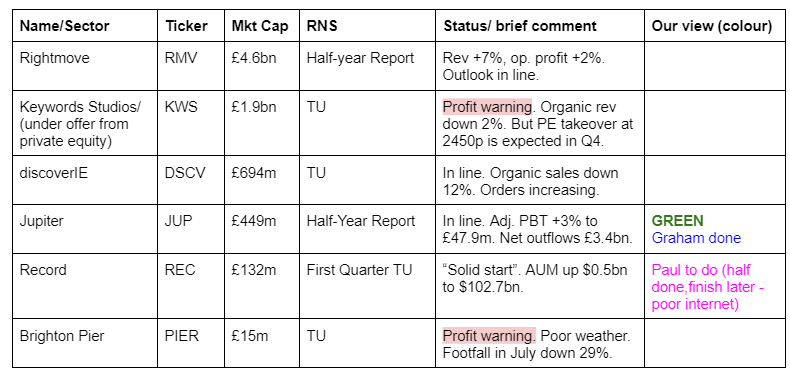Select the DSCV ticker cell

[190, 180]
